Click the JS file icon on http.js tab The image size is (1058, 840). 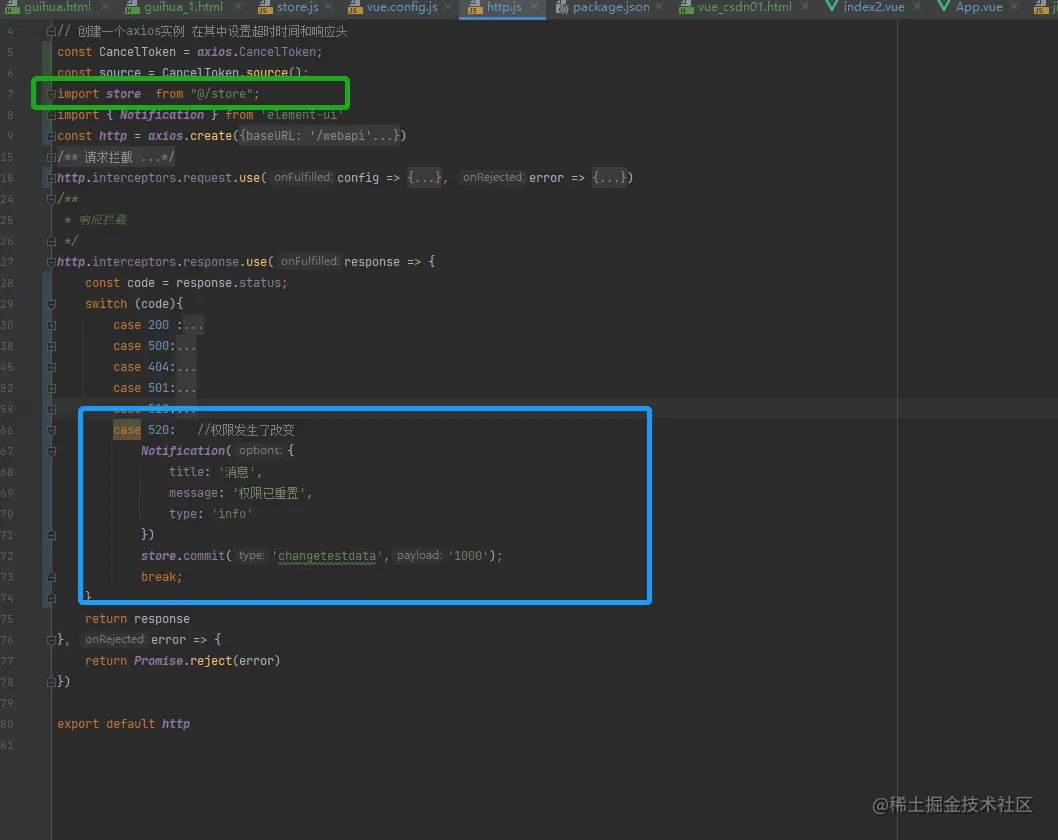(x=474, y=7)
